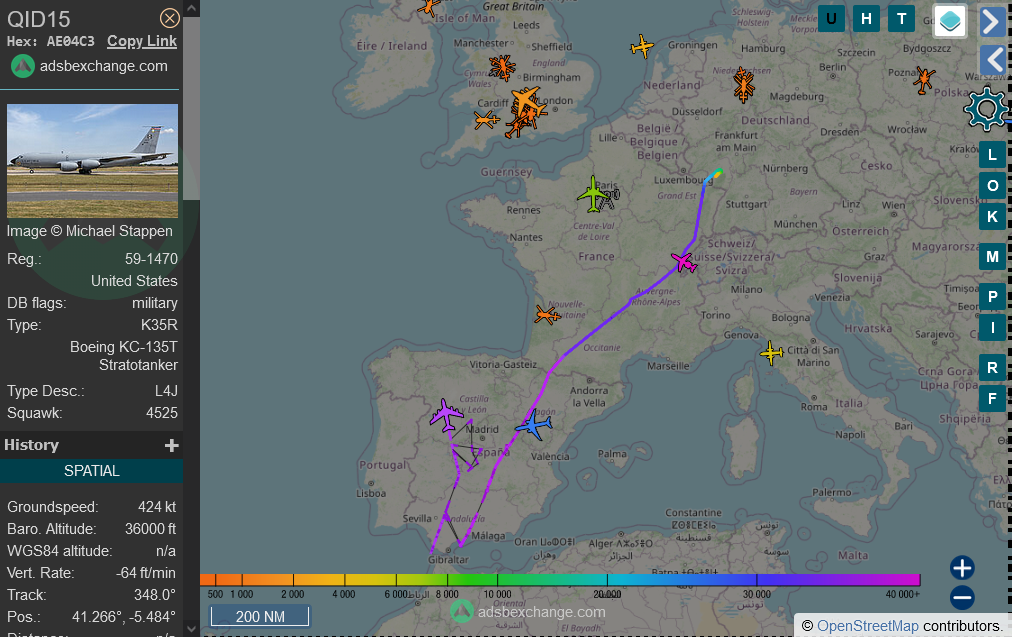Toggle the K map button

click(992, 217)
